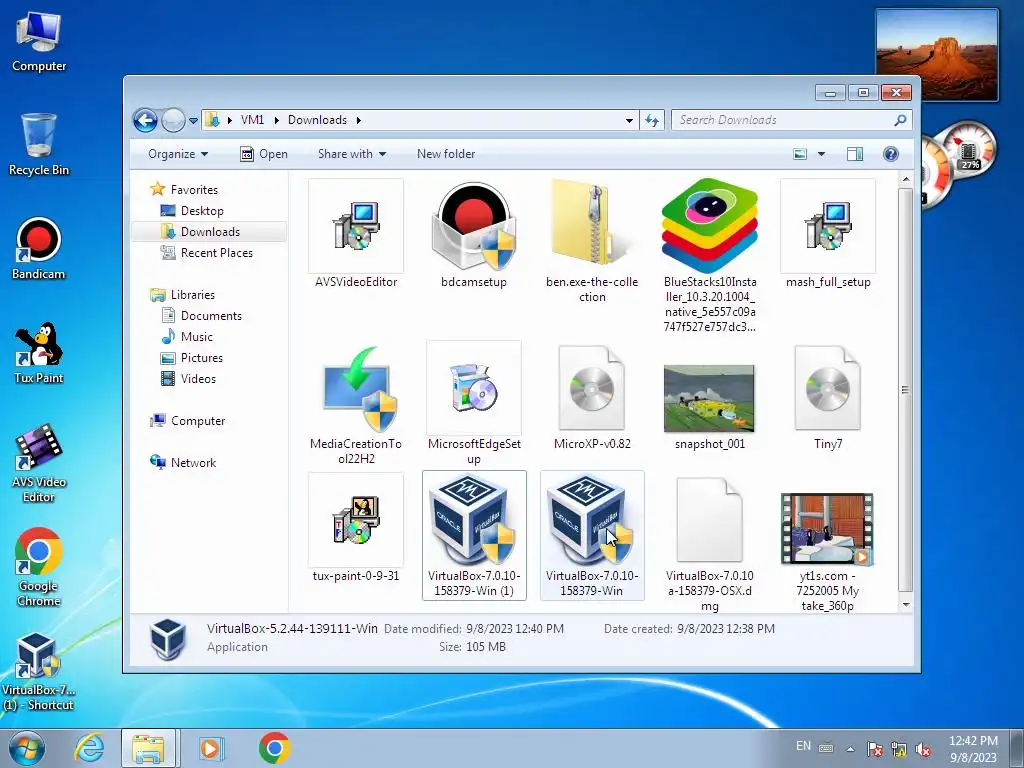Go back with the Back arrow
The image size is (1024, 768).
(x=145, y=120)
